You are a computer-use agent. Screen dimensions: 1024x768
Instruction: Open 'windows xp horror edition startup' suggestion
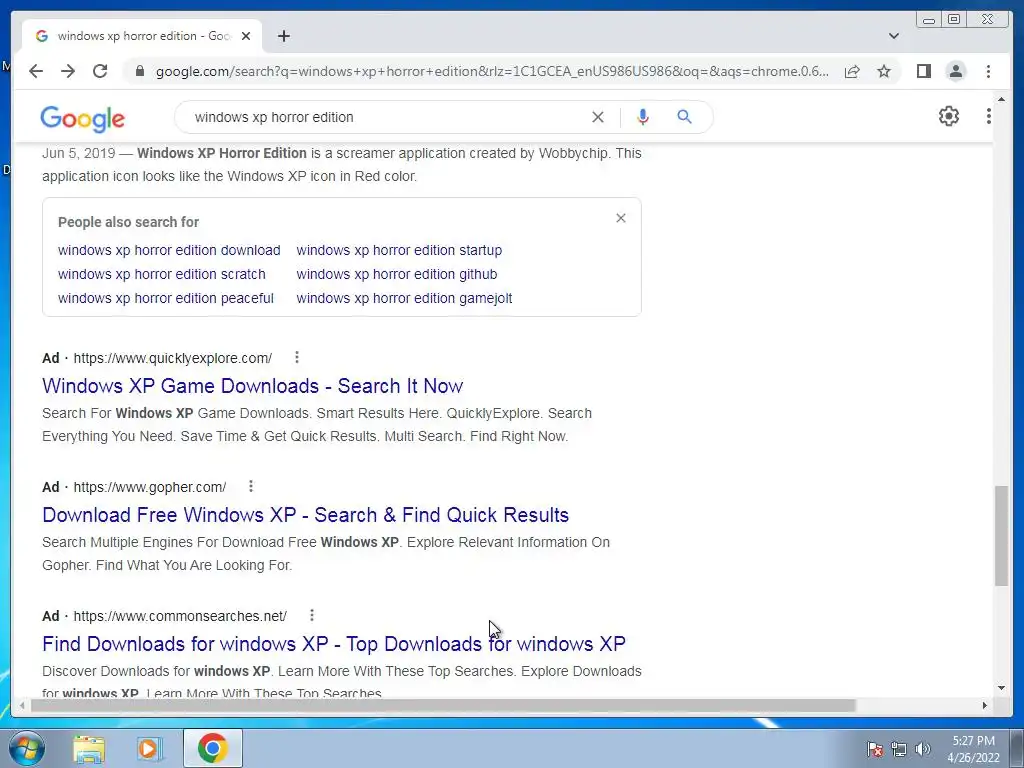coord(399,250)
